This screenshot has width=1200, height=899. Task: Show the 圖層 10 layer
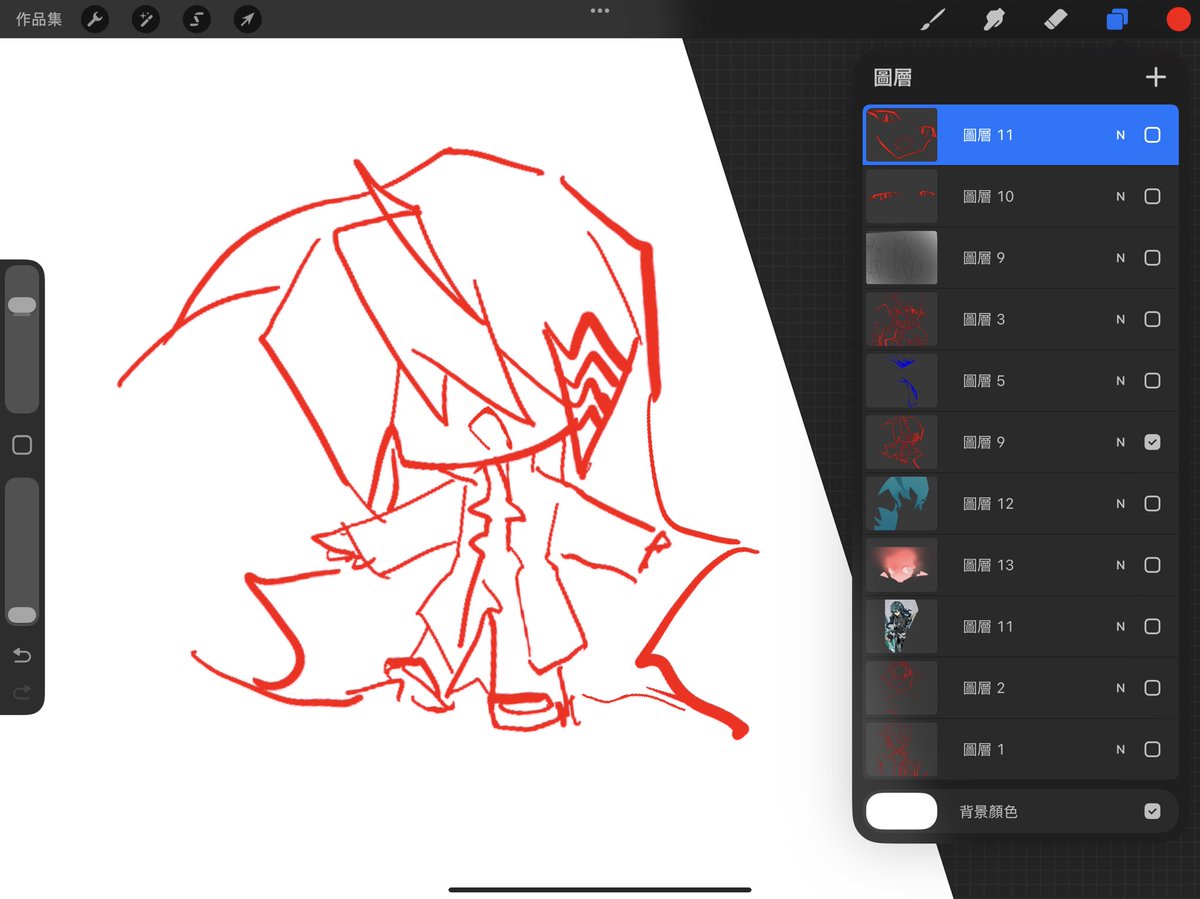coord(1152,197)
